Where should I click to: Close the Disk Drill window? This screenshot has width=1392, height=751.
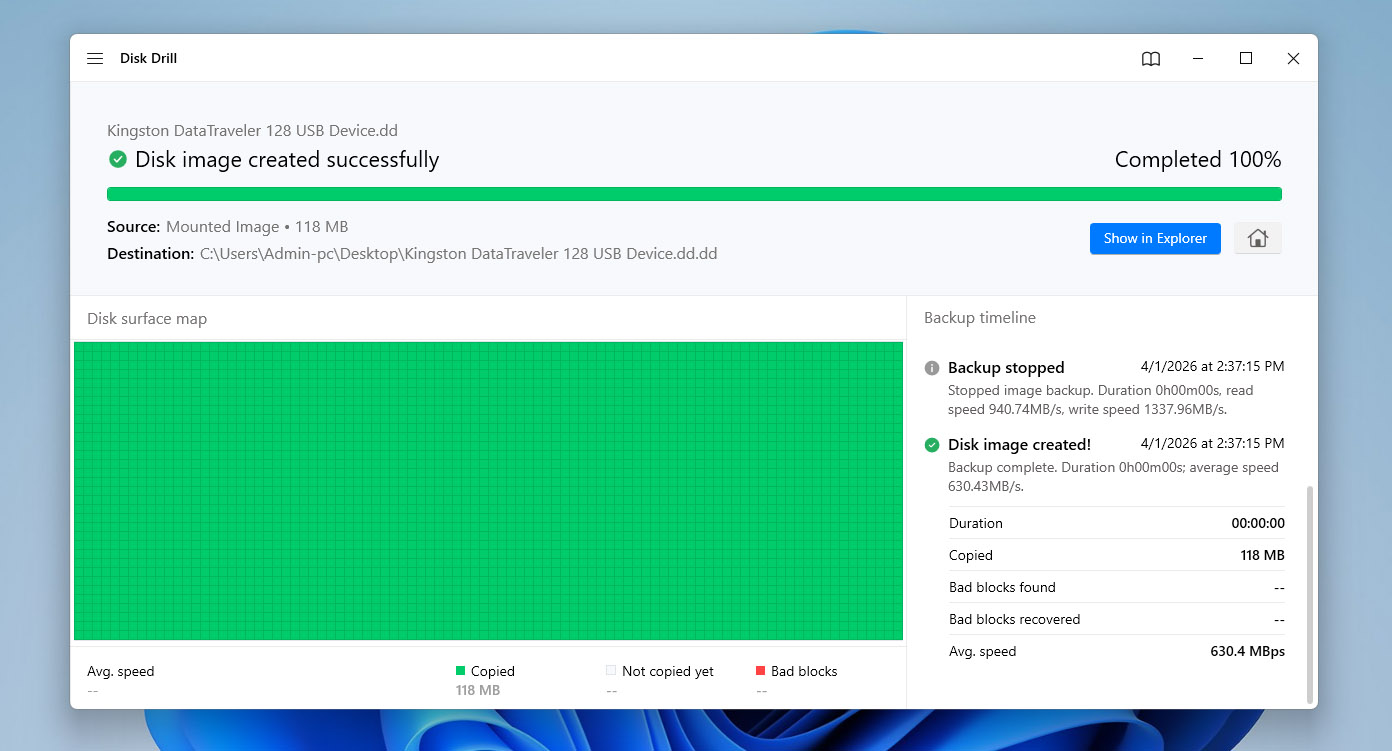pos(1293,59)
